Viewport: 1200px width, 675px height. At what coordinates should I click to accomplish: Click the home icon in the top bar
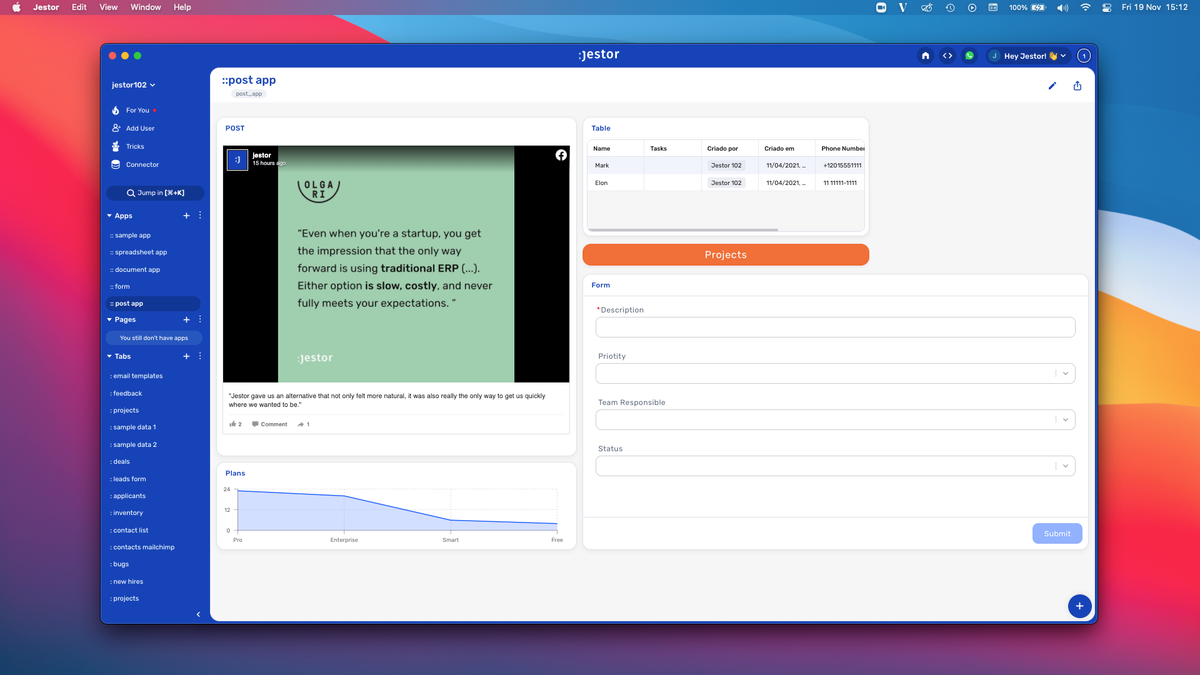tap(925, 55)
